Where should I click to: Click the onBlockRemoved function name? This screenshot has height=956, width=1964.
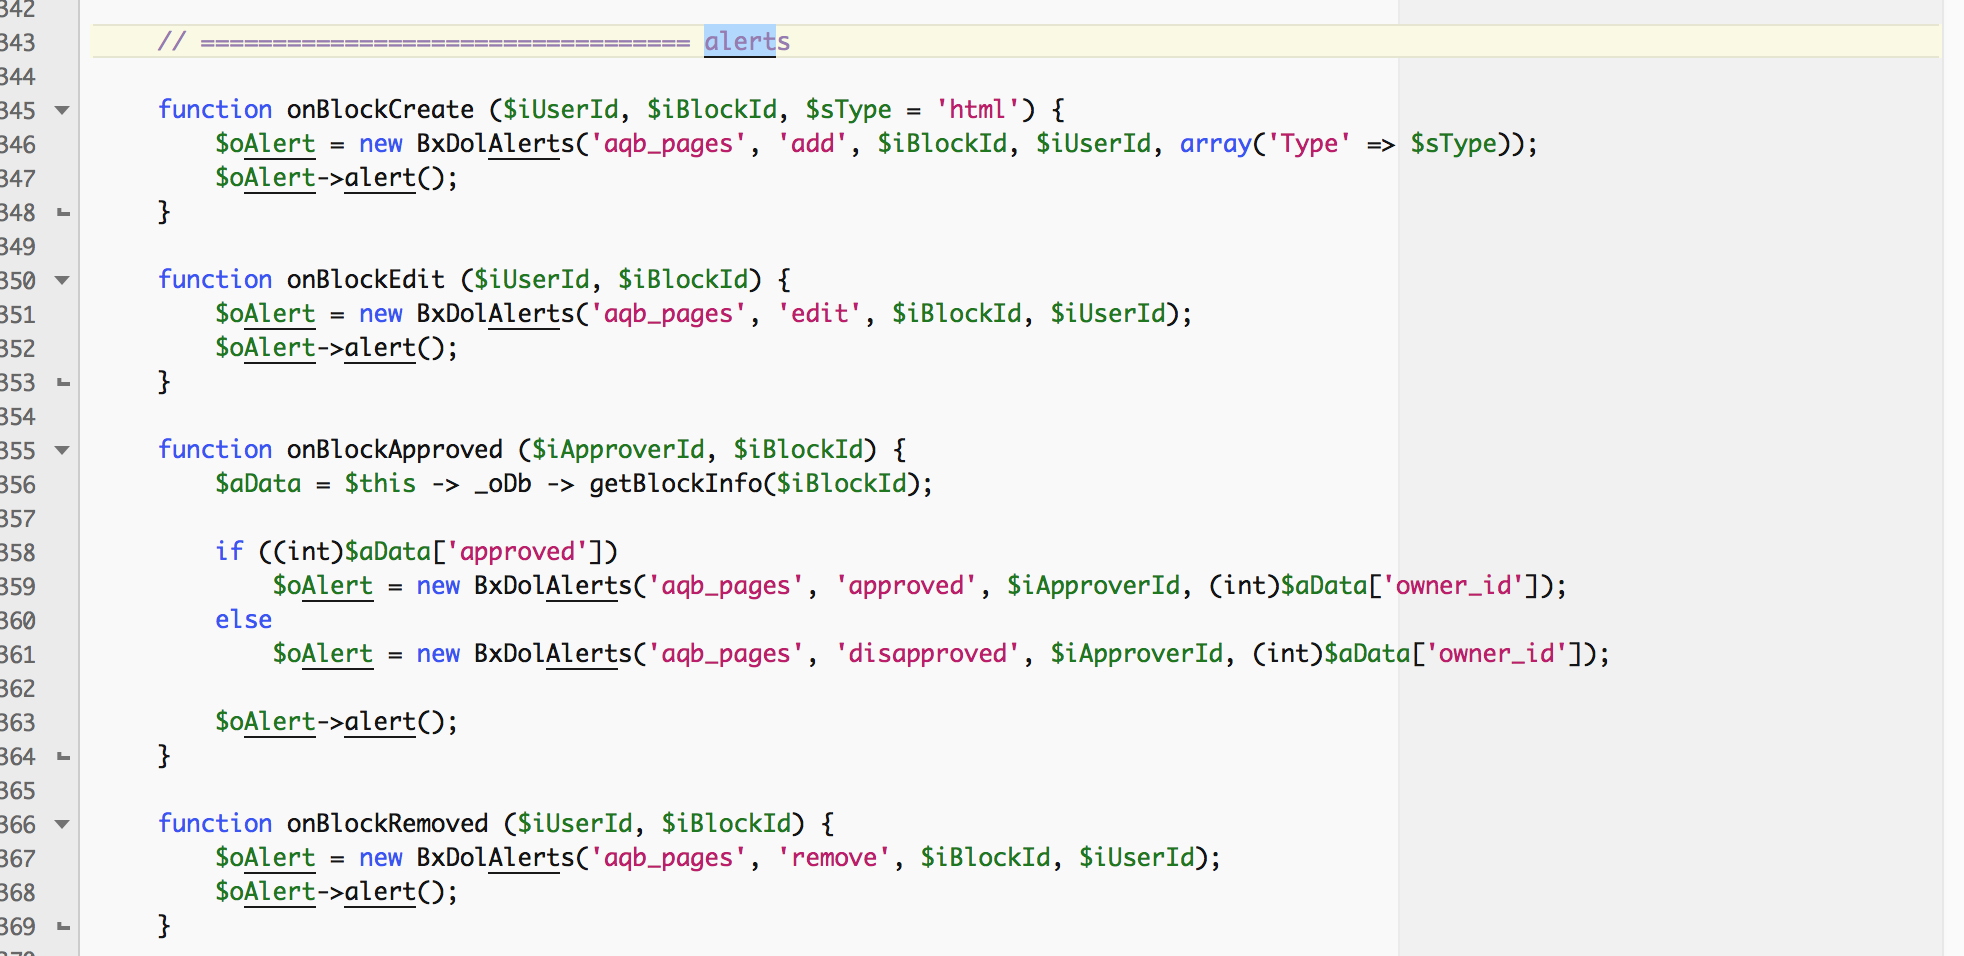click(x=387, y=824)
